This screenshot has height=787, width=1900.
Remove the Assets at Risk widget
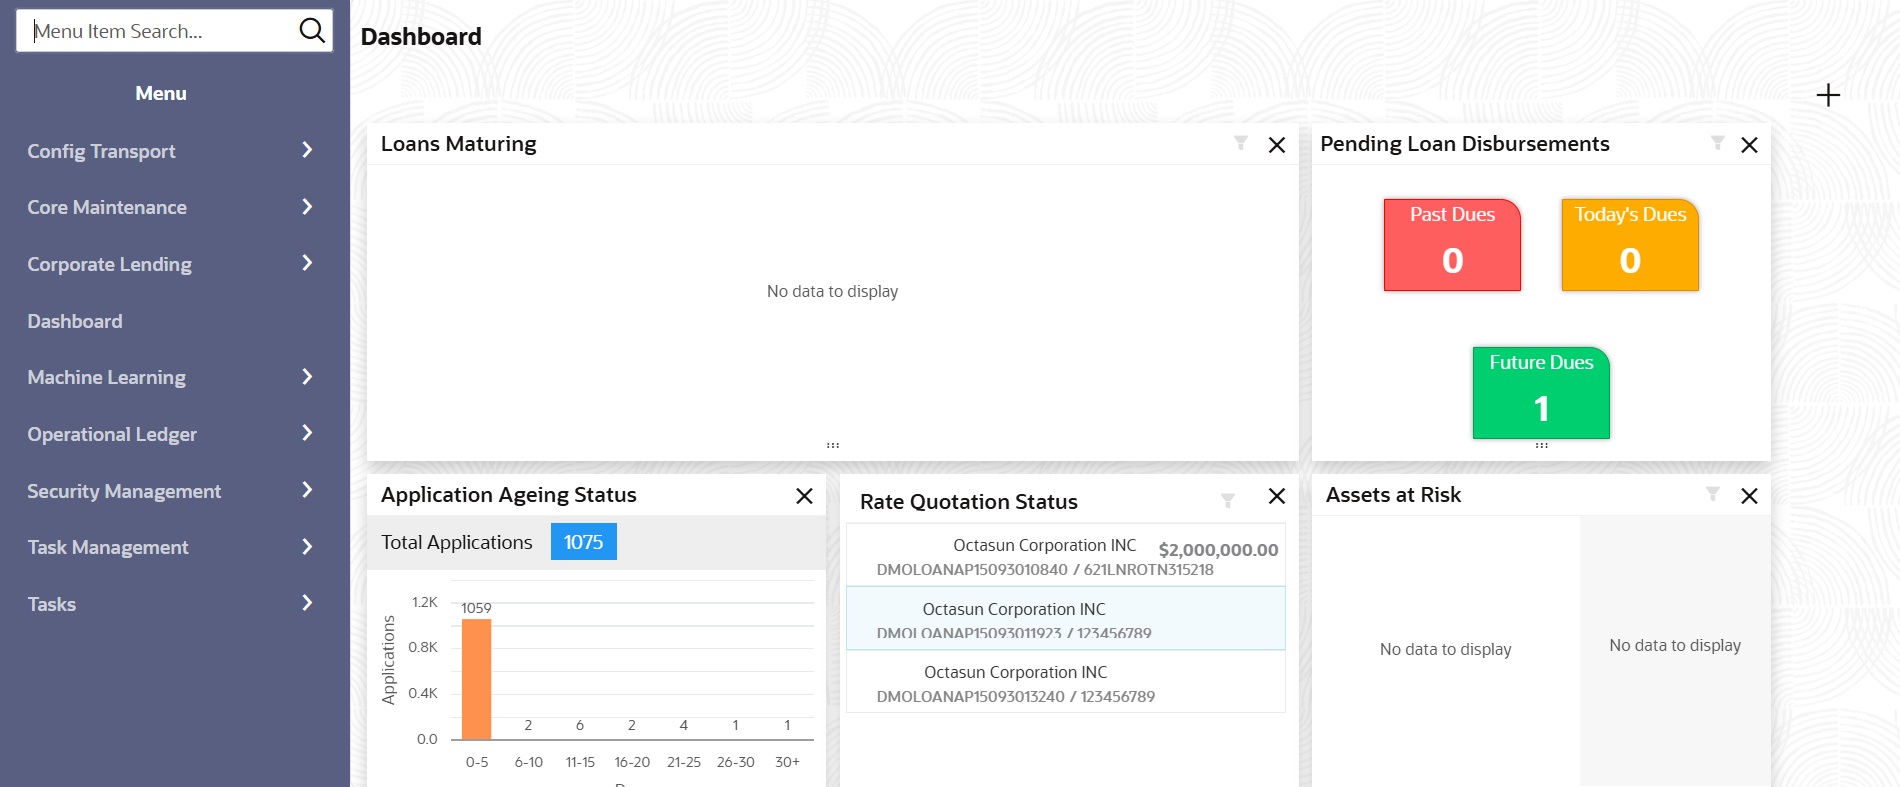(x=1749, y=496)
